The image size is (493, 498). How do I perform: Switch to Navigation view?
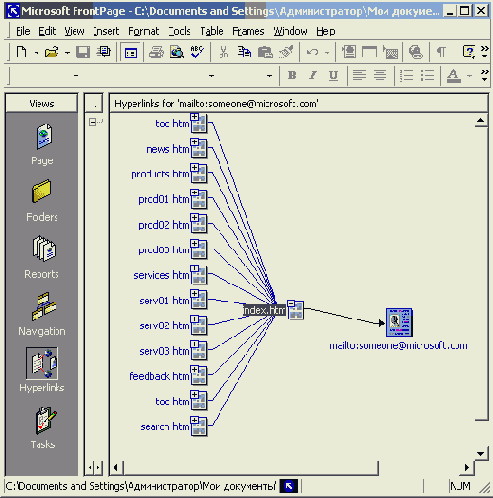pyautogui.click(x=42, y=314)
